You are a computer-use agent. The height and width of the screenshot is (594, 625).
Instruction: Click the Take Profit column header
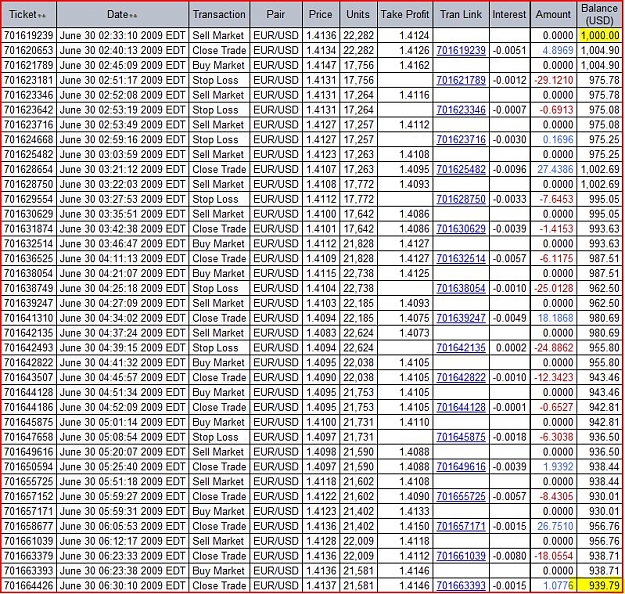click(405, 15)
